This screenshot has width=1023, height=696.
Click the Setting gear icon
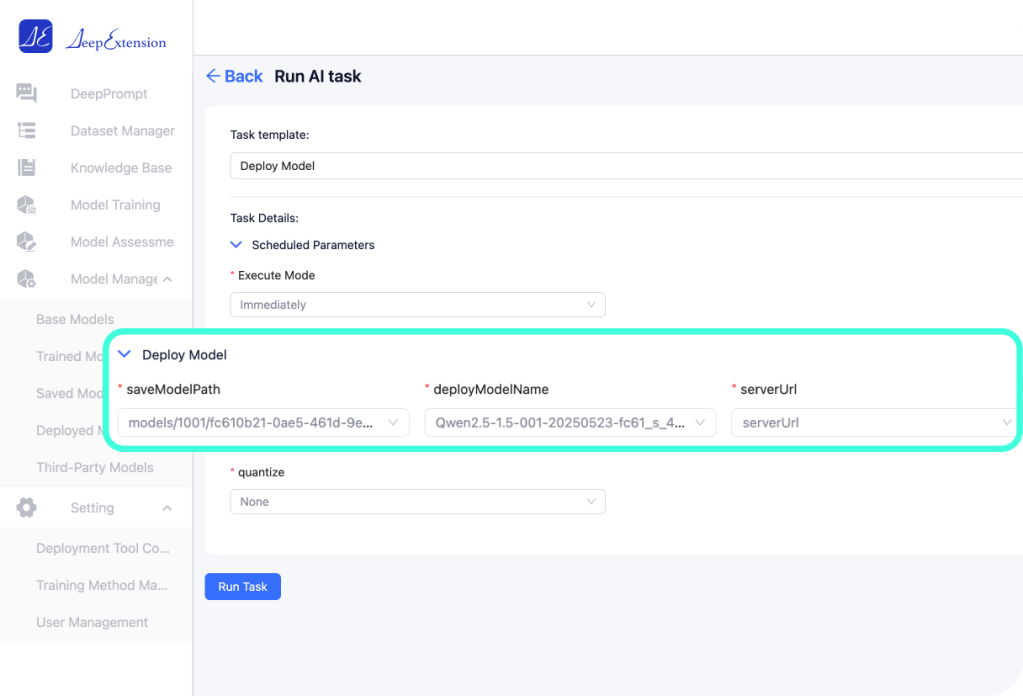click(x=27, y=508)
